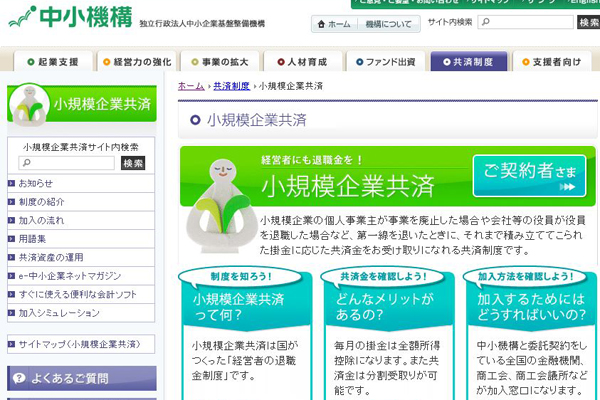Open どんなメリットがあるの? card
600x400 pixels.
pos(388,335)
